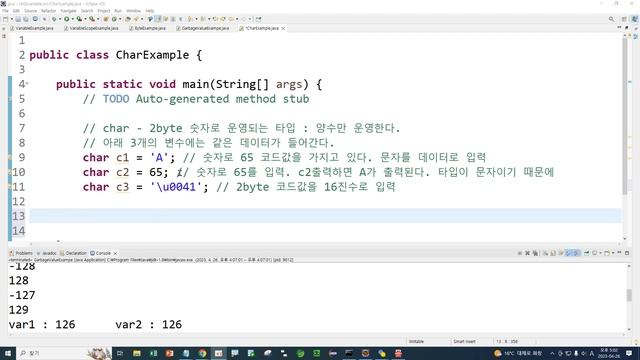Switch to GarbageValueExample.java editor tab
Viewport: 640px width, 360px height.
(202, 28)
